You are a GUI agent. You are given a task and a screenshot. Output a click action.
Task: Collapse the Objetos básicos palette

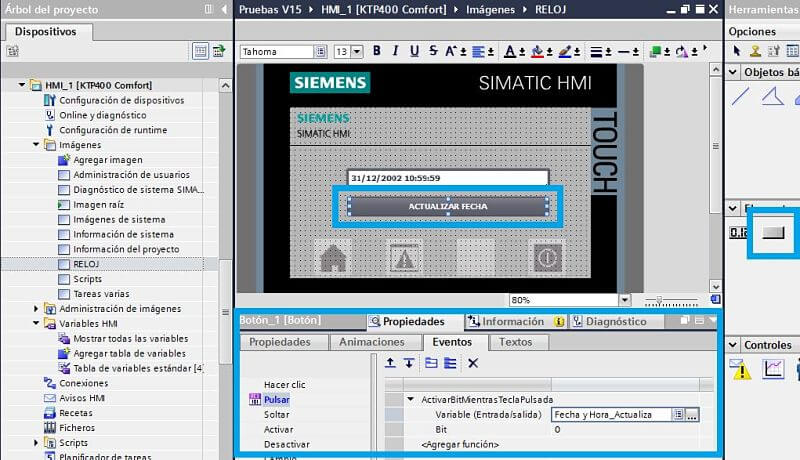(x=733, y=72)
